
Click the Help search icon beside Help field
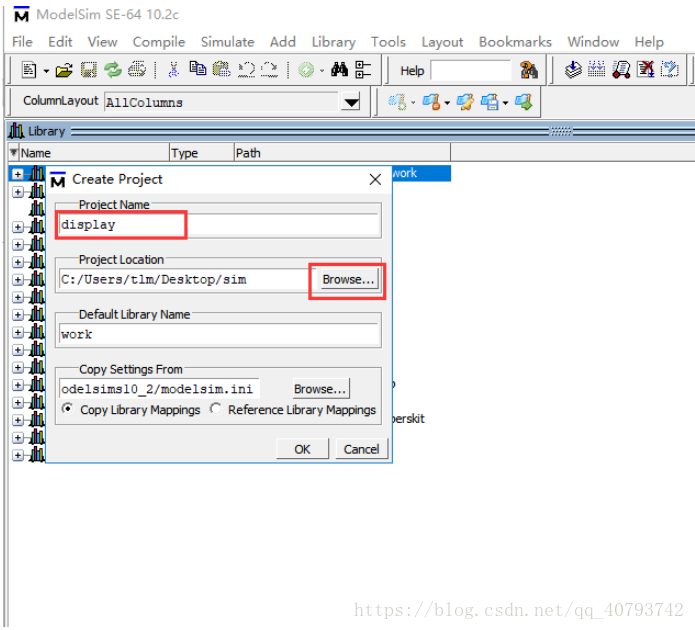(x=529, y=70)
